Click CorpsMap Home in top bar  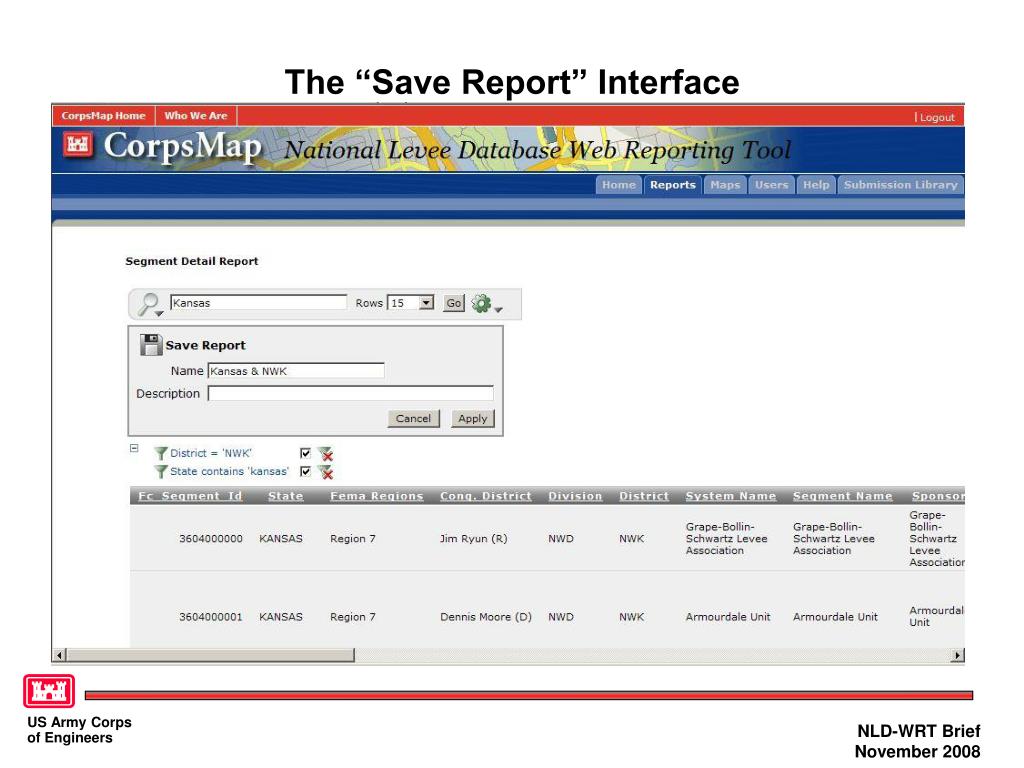103,116
